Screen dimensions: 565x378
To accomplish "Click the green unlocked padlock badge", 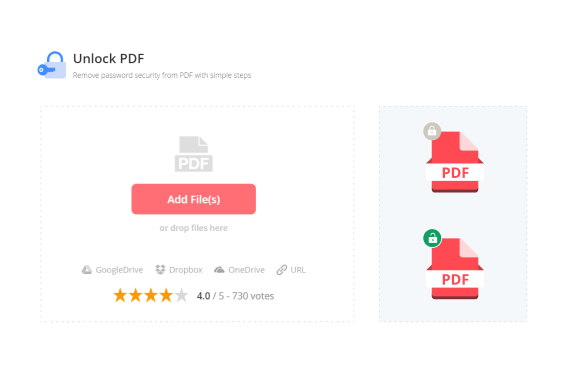I will point(432,238).
